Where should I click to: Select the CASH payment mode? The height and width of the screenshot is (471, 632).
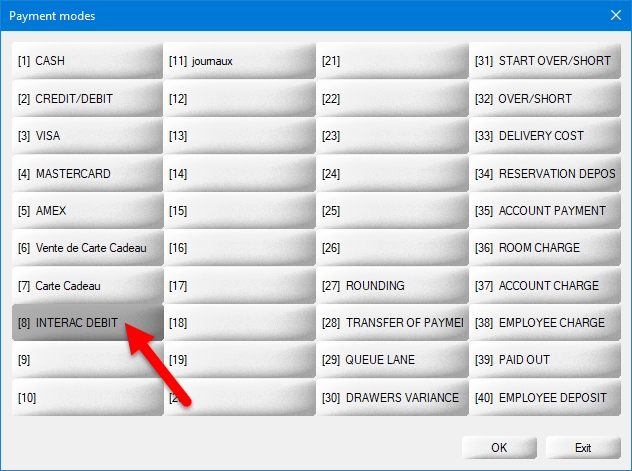click(x=87, y=61)
